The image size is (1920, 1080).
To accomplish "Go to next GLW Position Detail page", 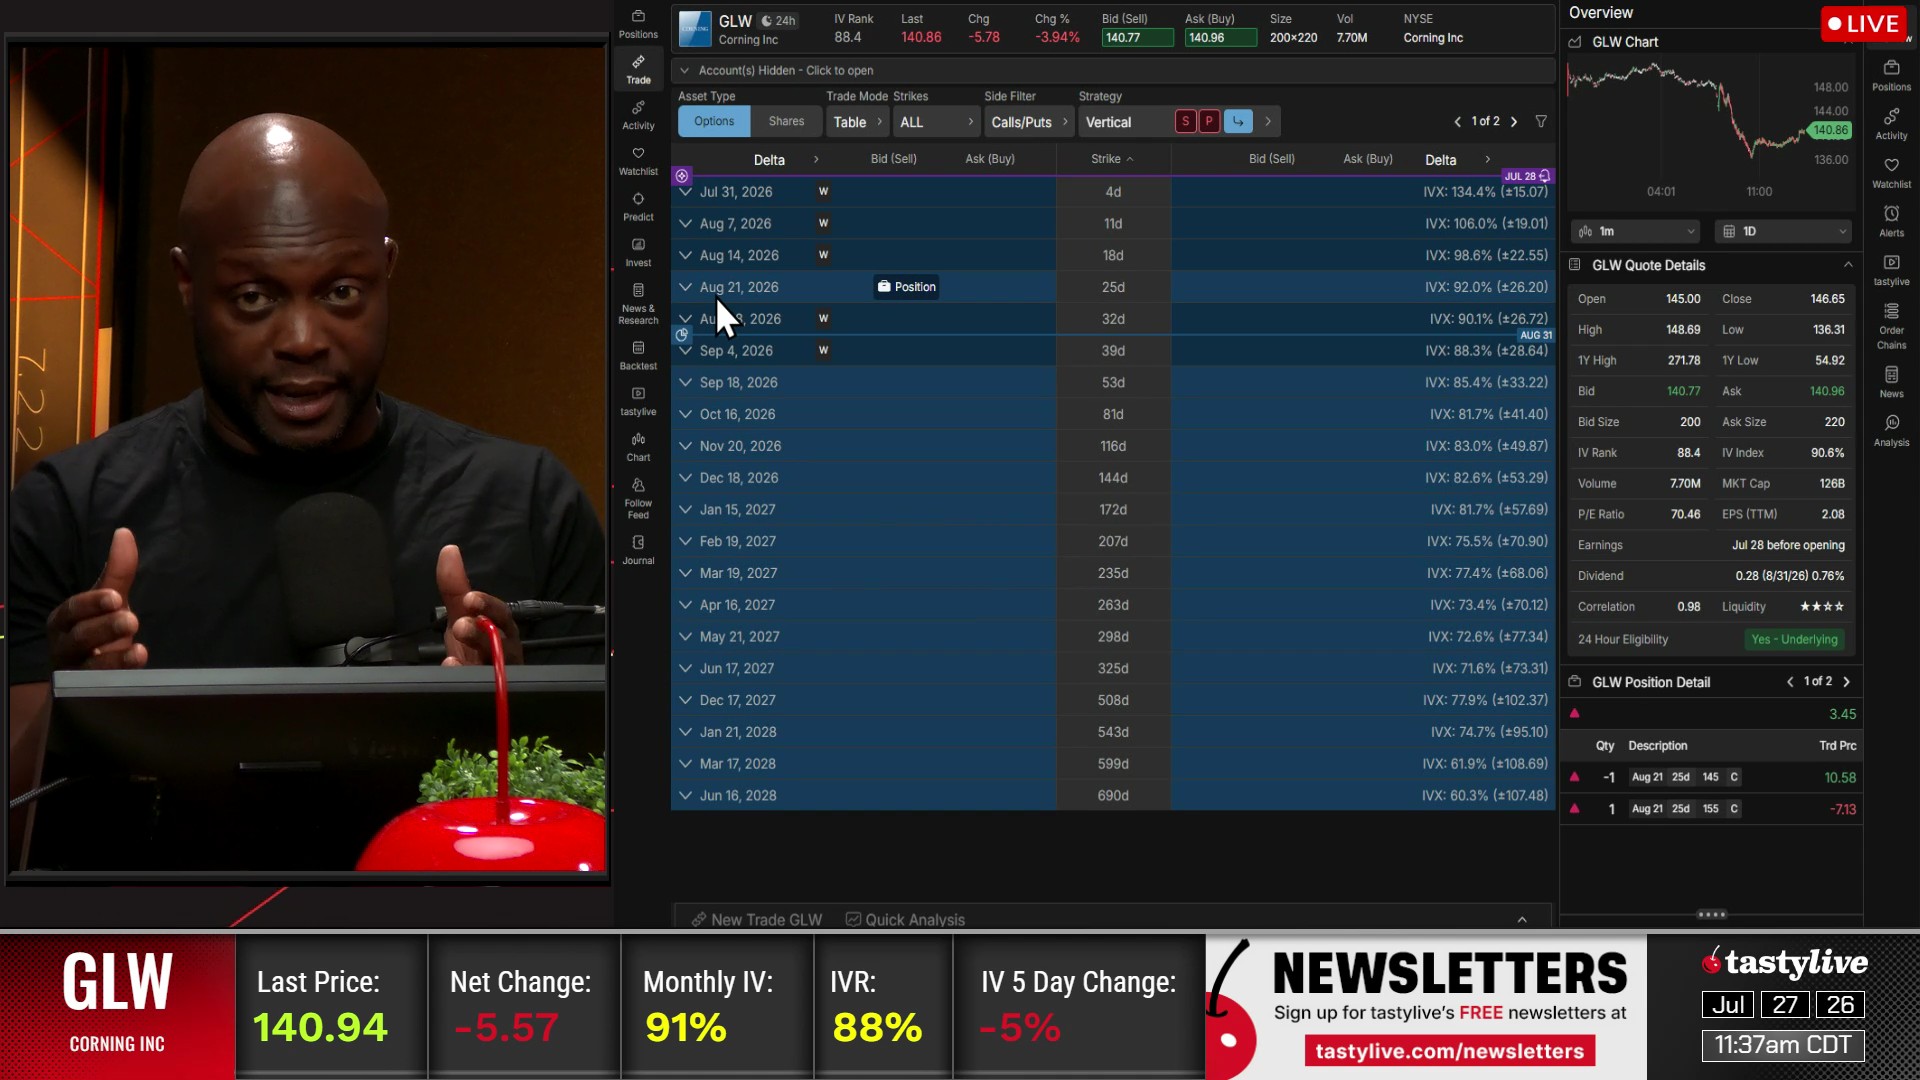I will [x=1846, y=682].
